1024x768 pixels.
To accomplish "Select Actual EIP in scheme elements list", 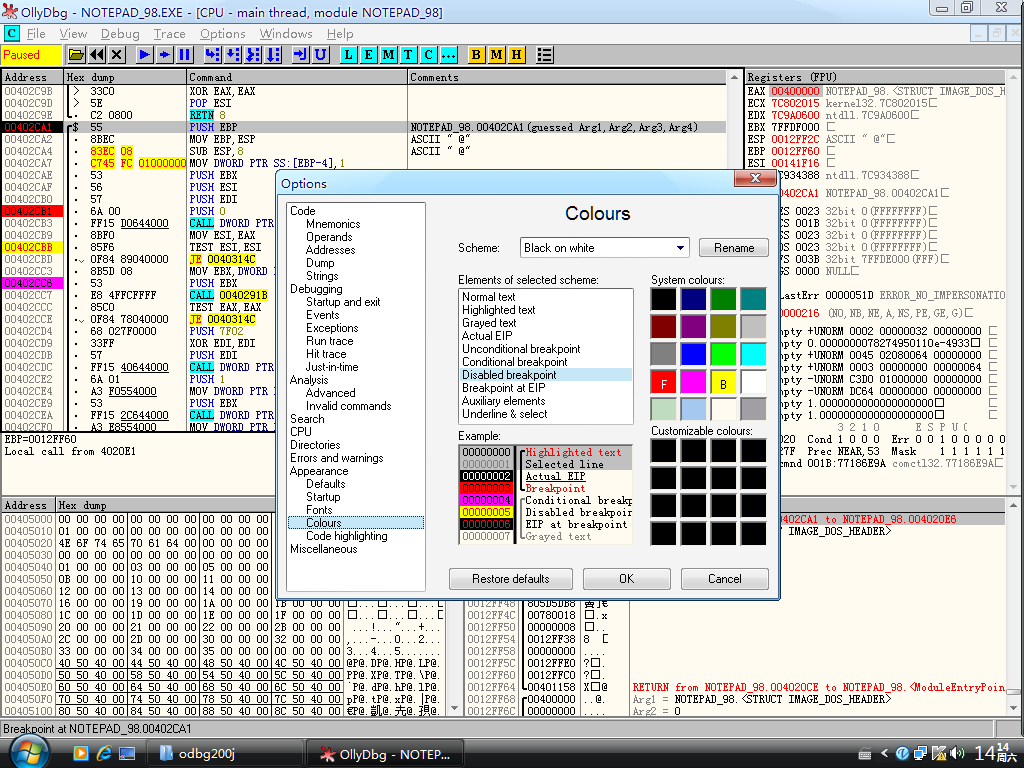I will [487, 336].
